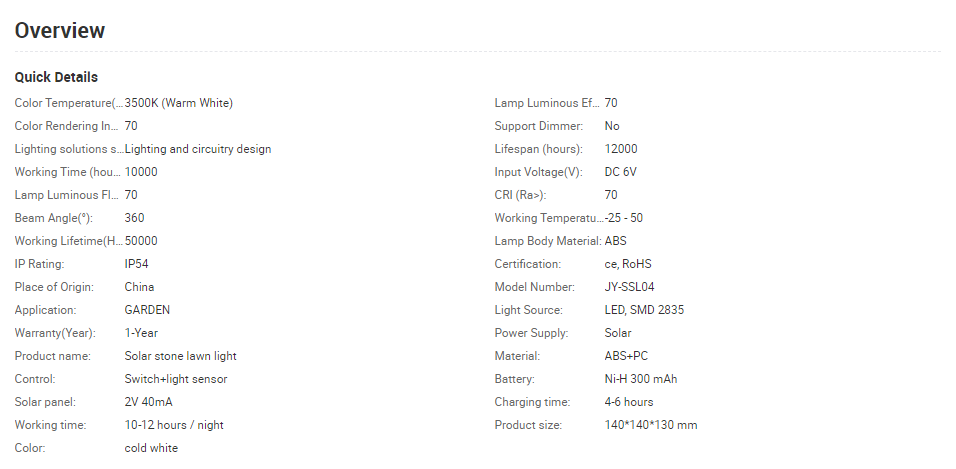Click the cold white color value
Image resolution: width=956 pixels, height=469 pixels.
[151, 448]
